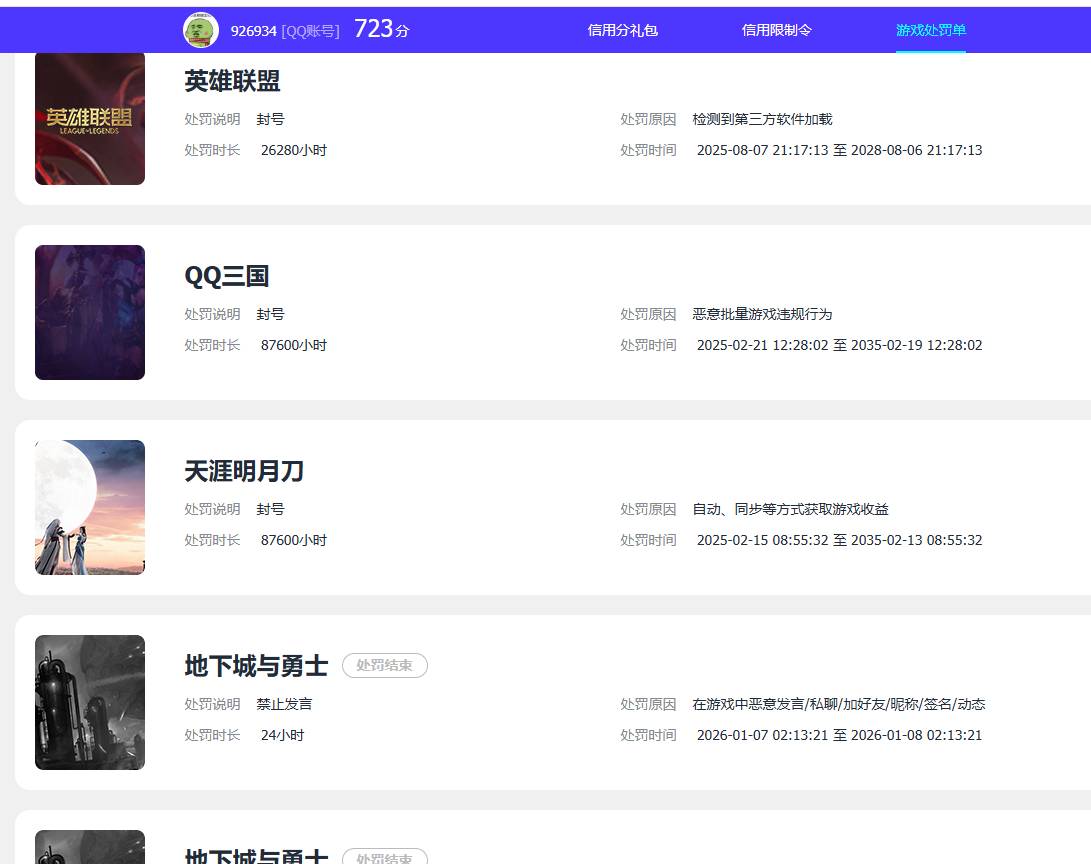Click 封号 in the 英雄联盟 card
1091x864 pixels.
(x=270, y=119)
